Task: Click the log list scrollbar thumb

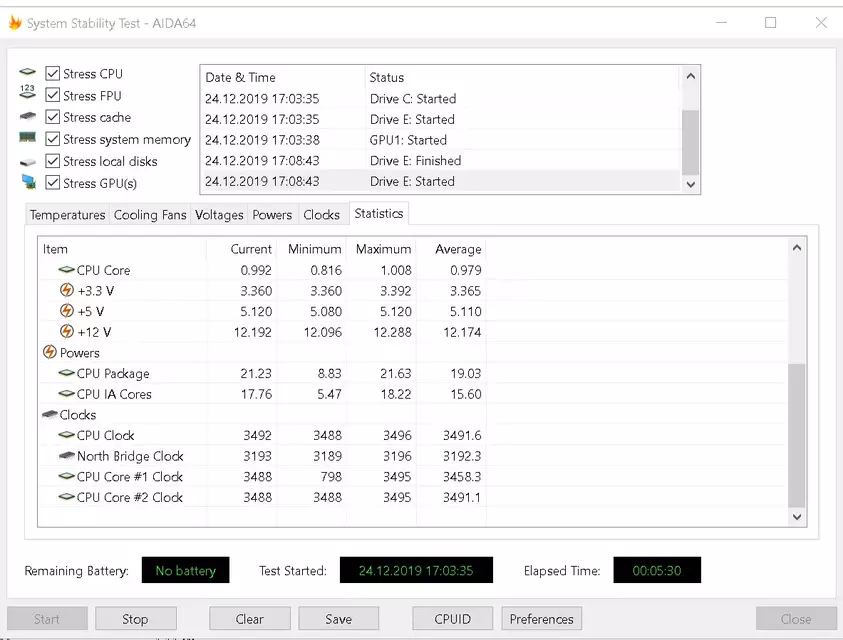Action: coord(691,143)
